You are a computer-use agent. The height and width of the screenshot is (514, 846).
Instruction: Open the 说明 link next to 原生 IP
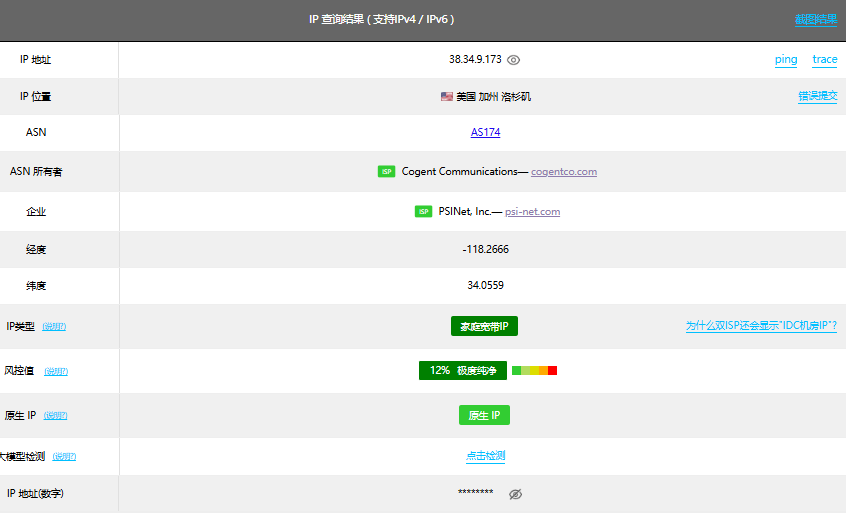[x=56, y=416]
